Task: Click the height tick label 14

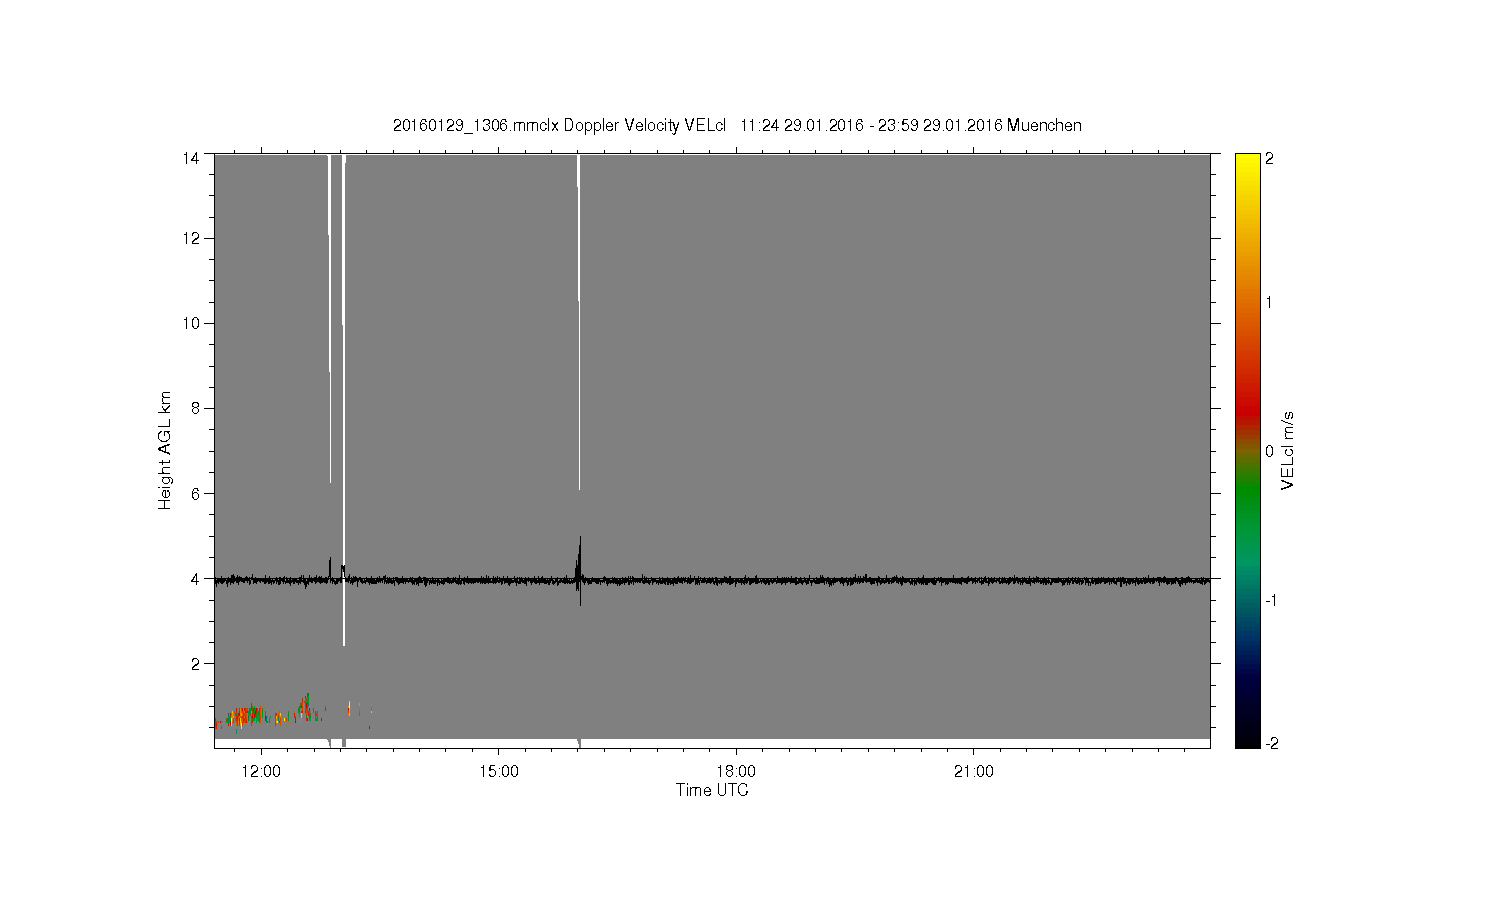Action: (x=191, y=158)
